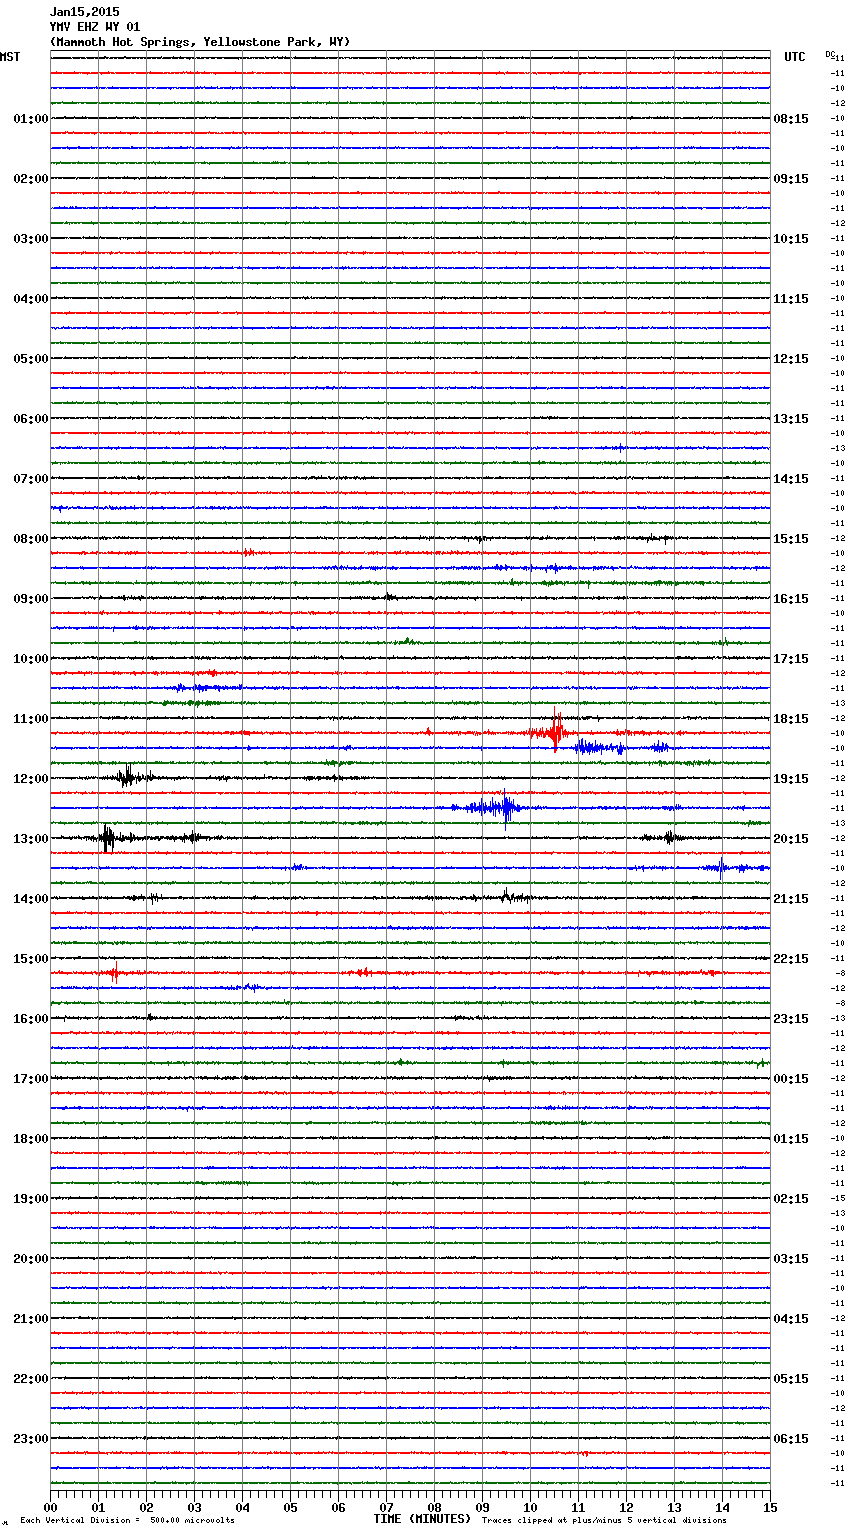The height and width of the screenshot is (1534, 850).
Task: Click the MST time zone header
Action: 10,57
